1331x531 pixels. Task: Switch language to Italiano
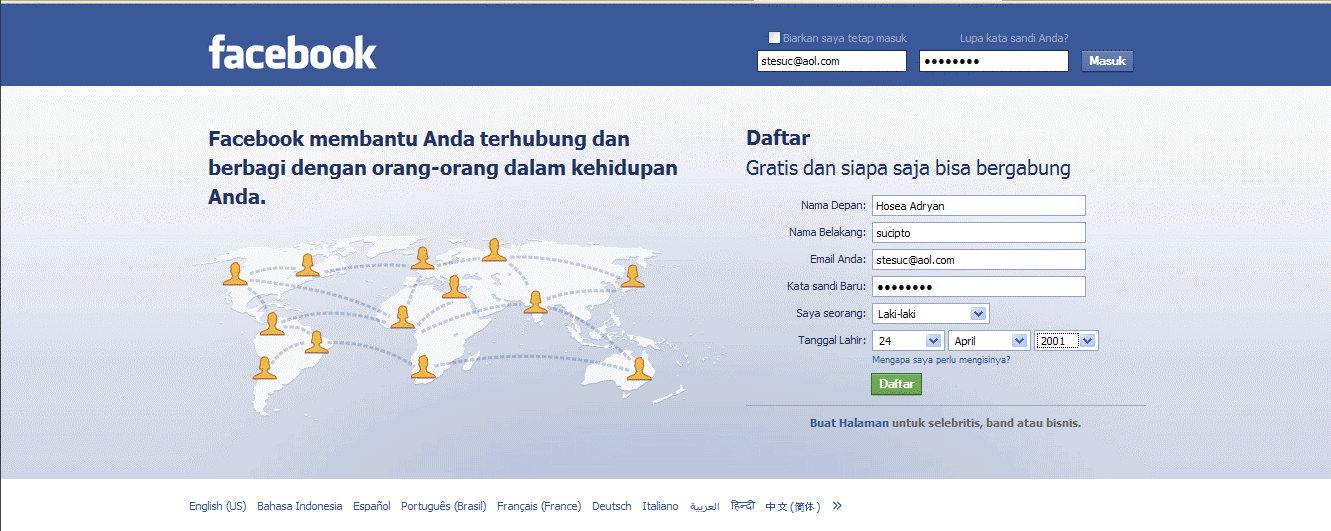pyautogui.click(x=660, y=506)
